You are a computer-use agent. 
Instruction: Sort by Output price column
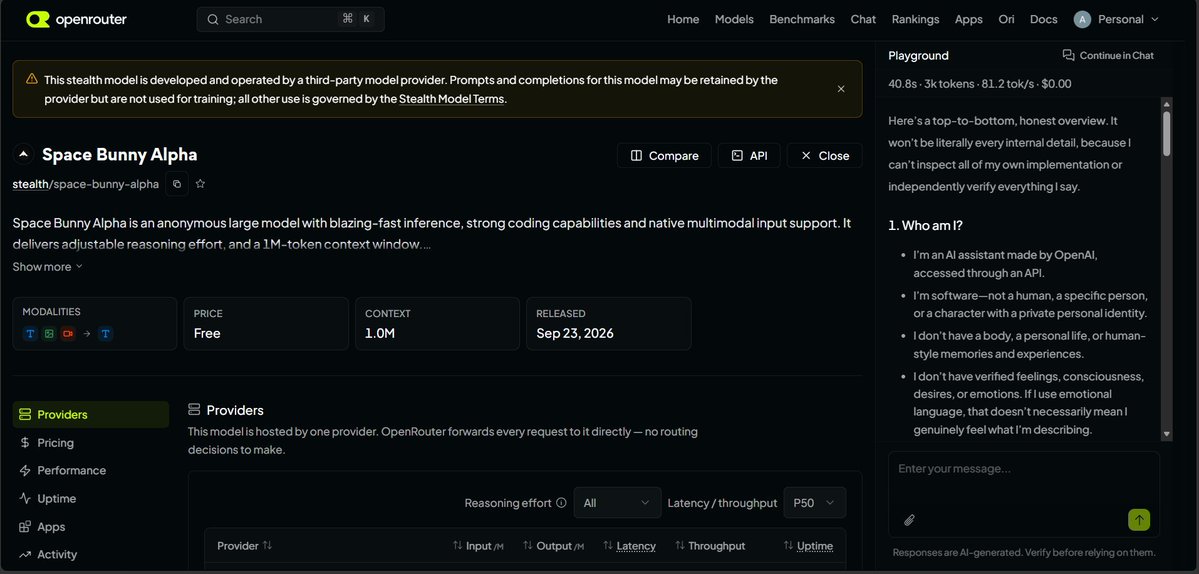[x=553, y=546]
